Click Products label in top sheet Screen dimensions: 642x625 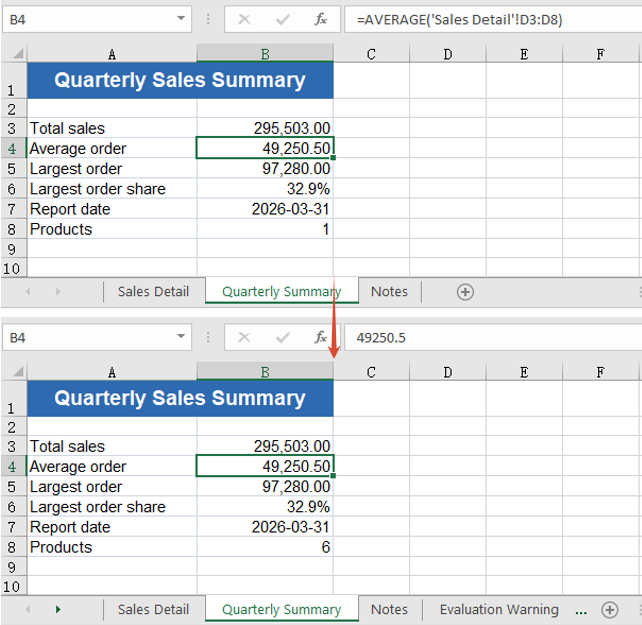(61, 229)
